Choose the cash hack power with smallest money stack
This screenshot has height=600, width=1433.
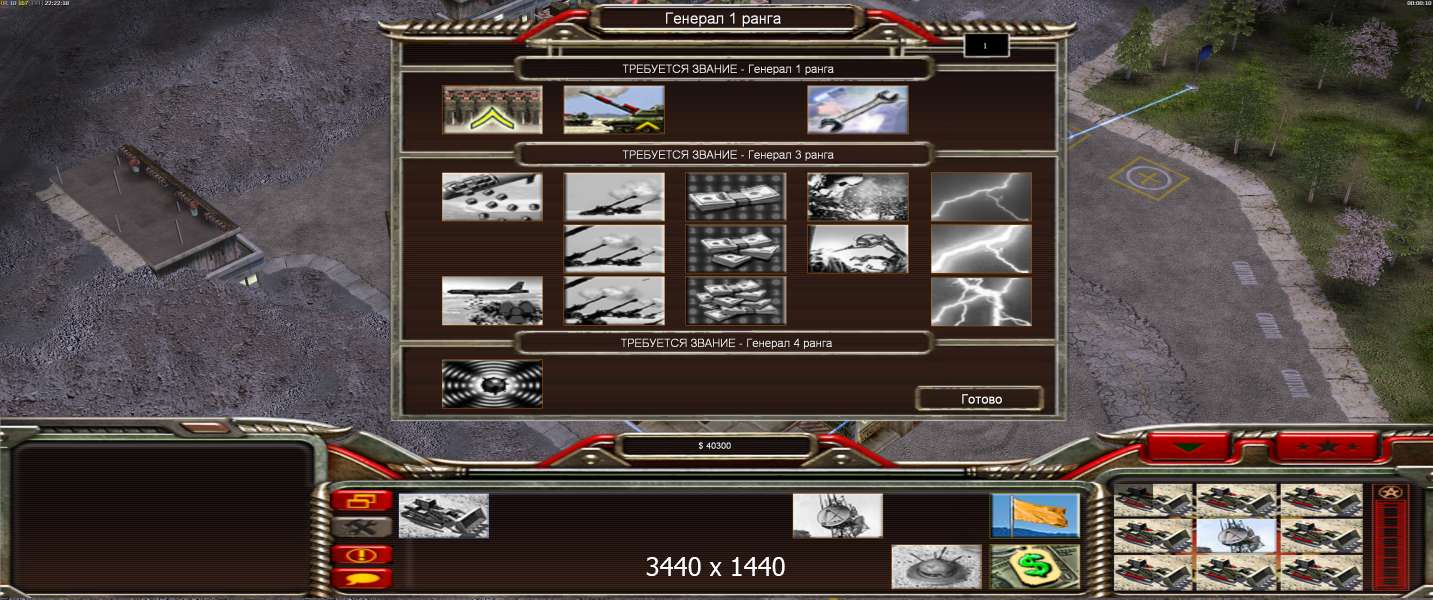coord(736,197)
